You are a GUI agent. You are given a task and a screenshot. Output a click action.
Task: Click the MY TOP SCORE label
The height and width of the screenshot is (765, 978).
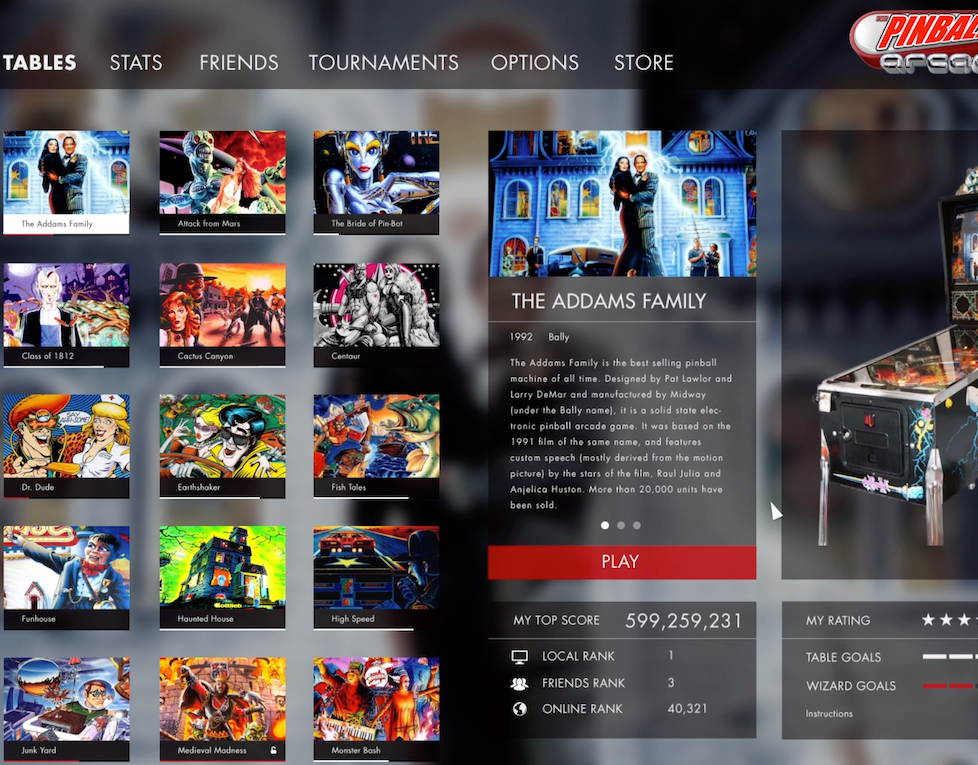pyautogui.click(x=556, y=620)
